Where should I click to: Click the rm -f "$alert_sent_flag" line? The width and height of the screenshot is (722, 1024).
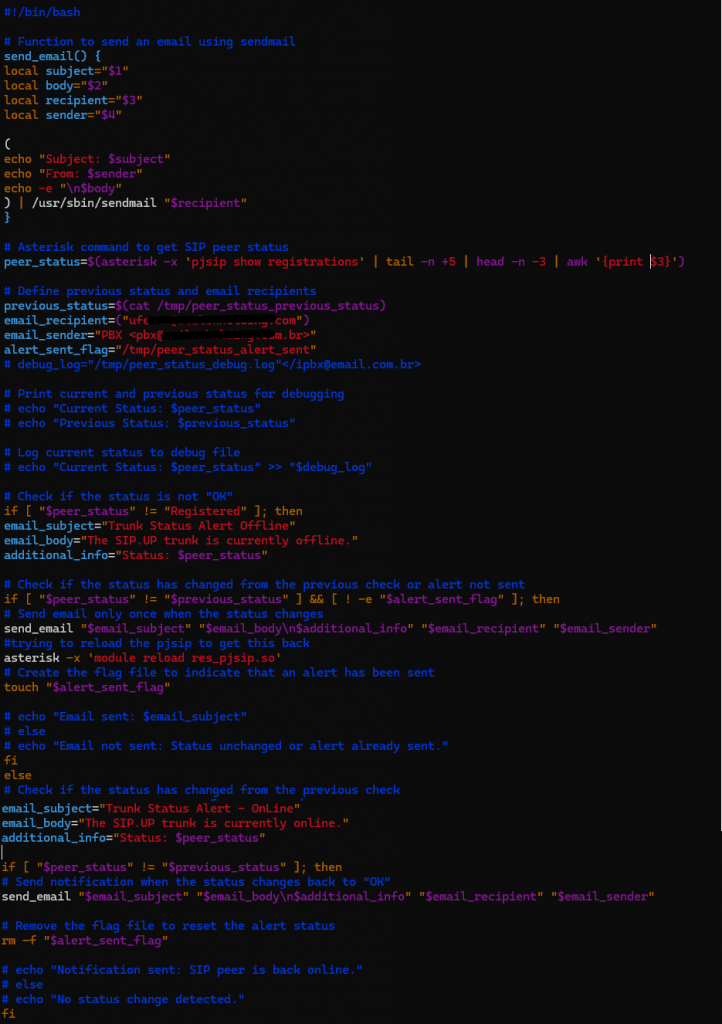click(x=84, y=940)
